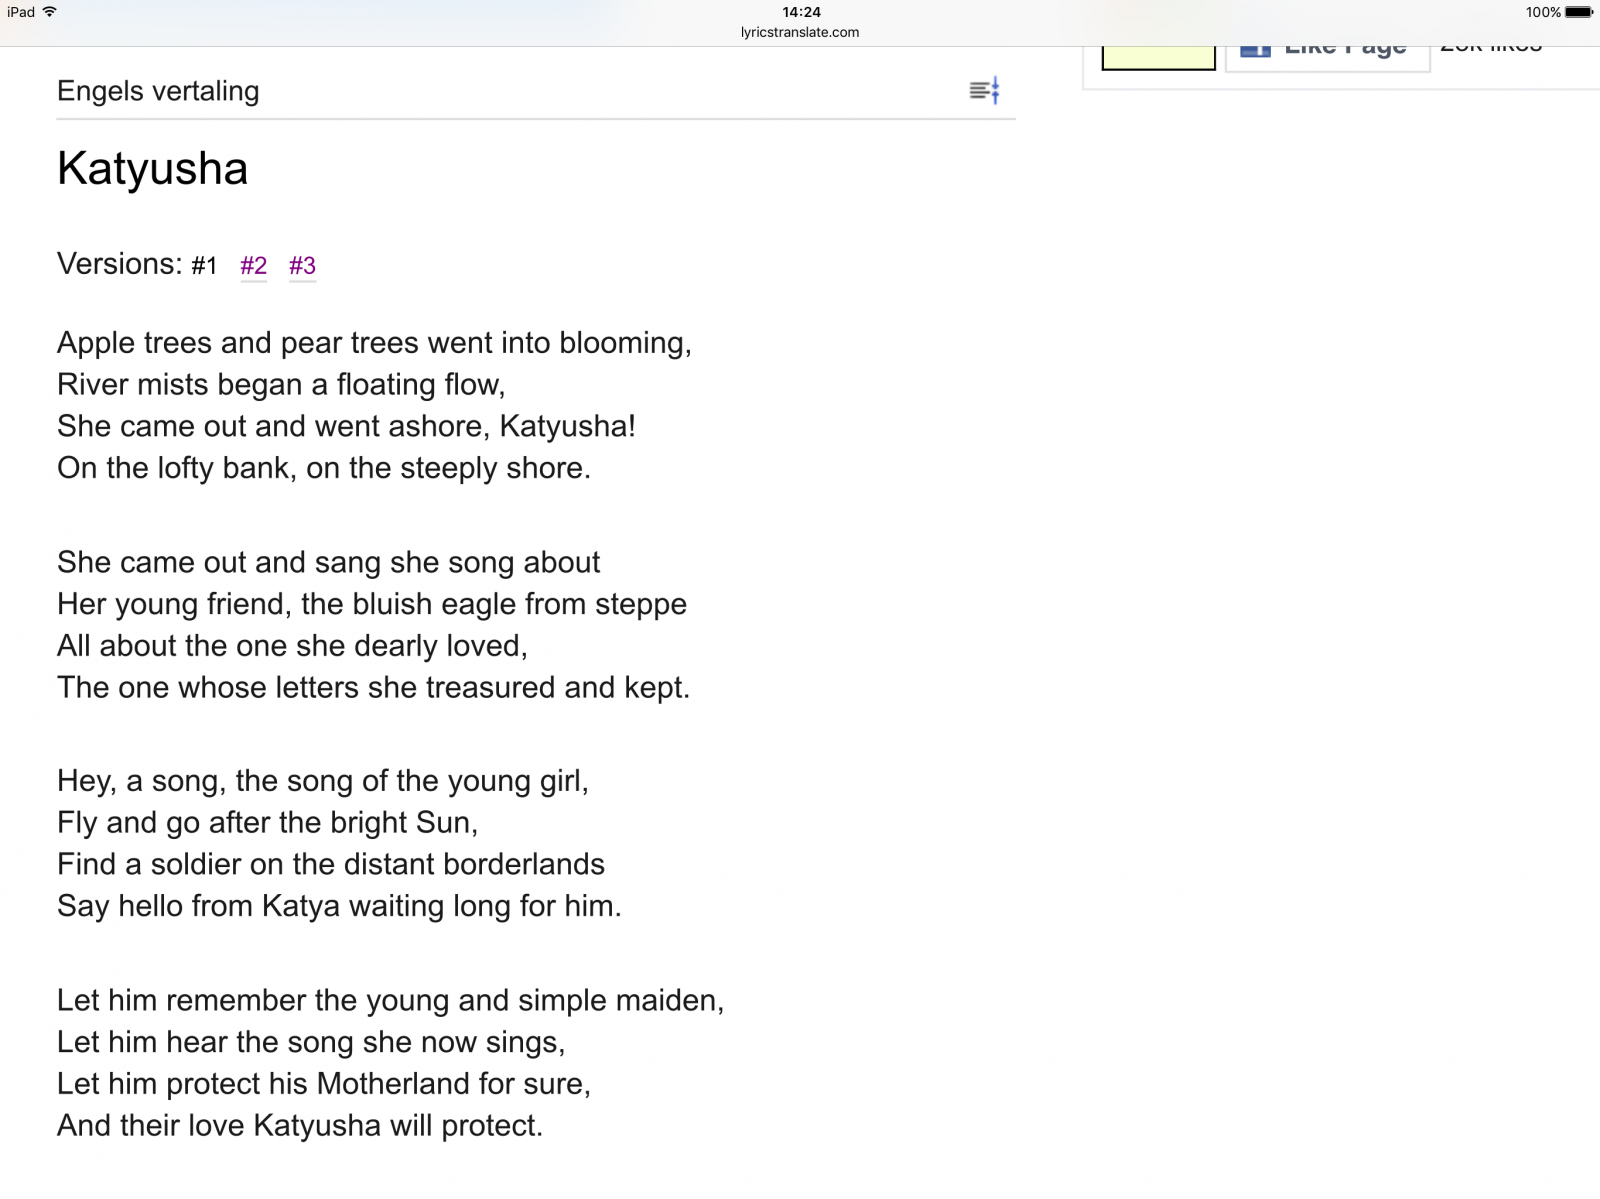Image resolution: width=1600 pixels, height=1199 pixels.
Task: Click line 'Fly and go after the bright Sun,'
Action: coord(268,824)
